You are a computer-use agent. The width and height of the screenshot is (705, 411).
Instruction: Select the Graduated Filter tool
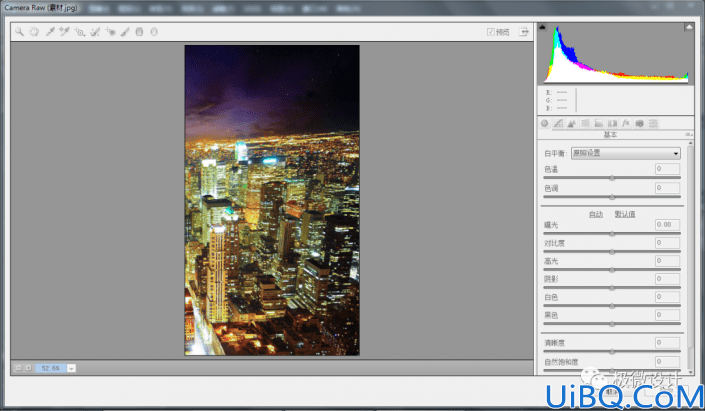tap(139, 31)
